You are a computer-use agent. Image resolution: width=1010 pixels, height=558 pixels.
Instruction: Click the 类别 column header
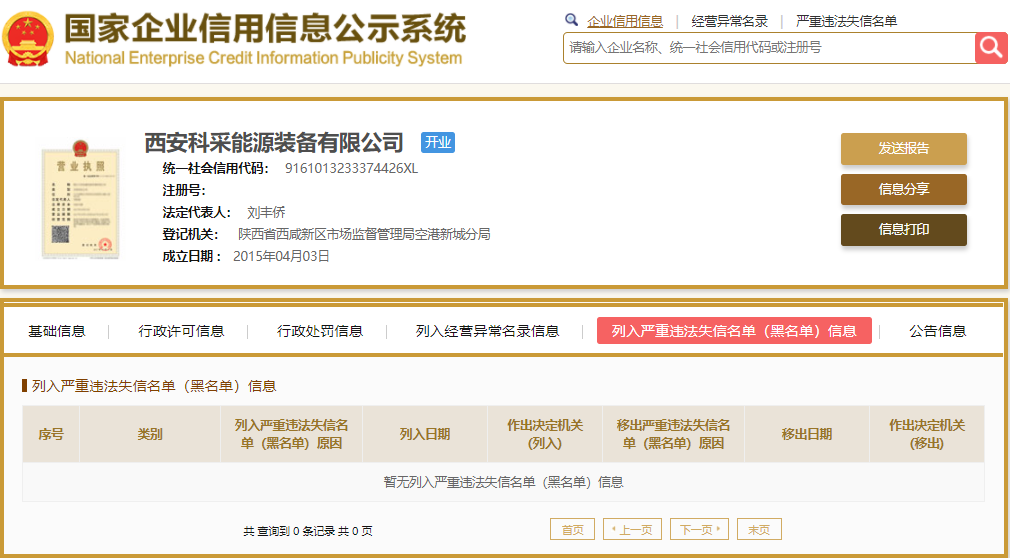(x=150, y=434)
